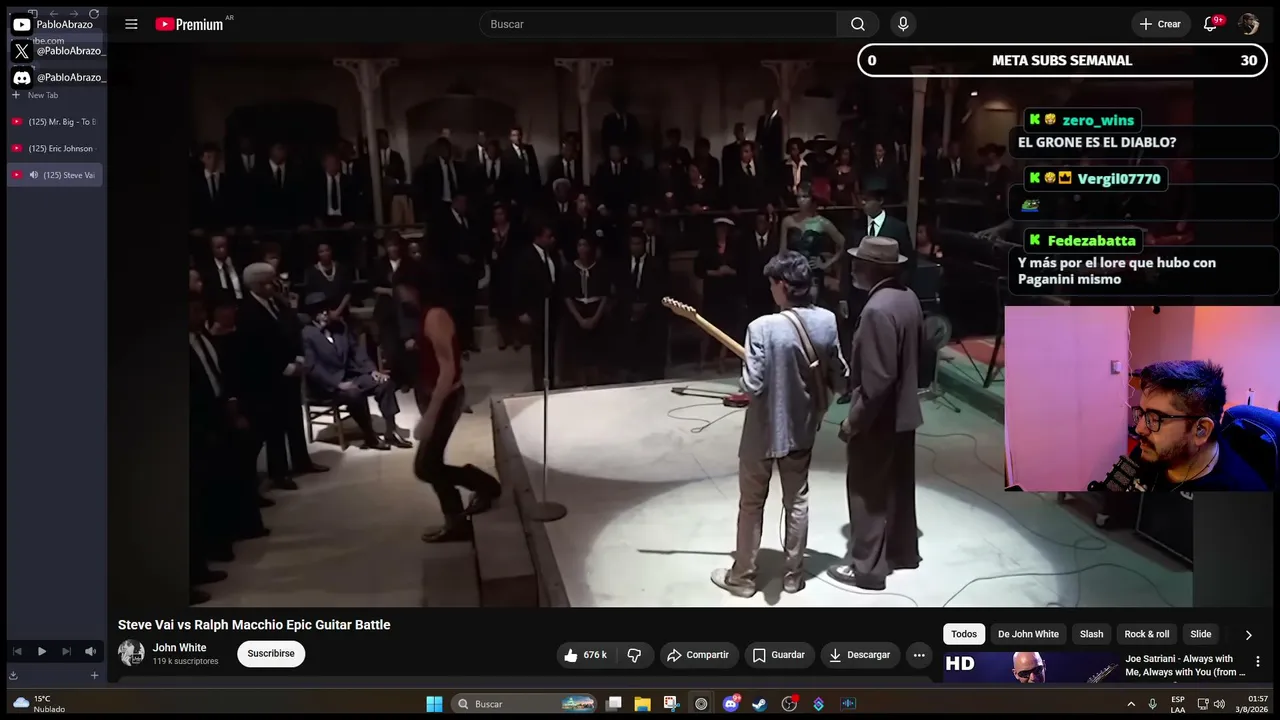Open the account avatar menu
1280x720 pixels.
tap(1248, 24)
